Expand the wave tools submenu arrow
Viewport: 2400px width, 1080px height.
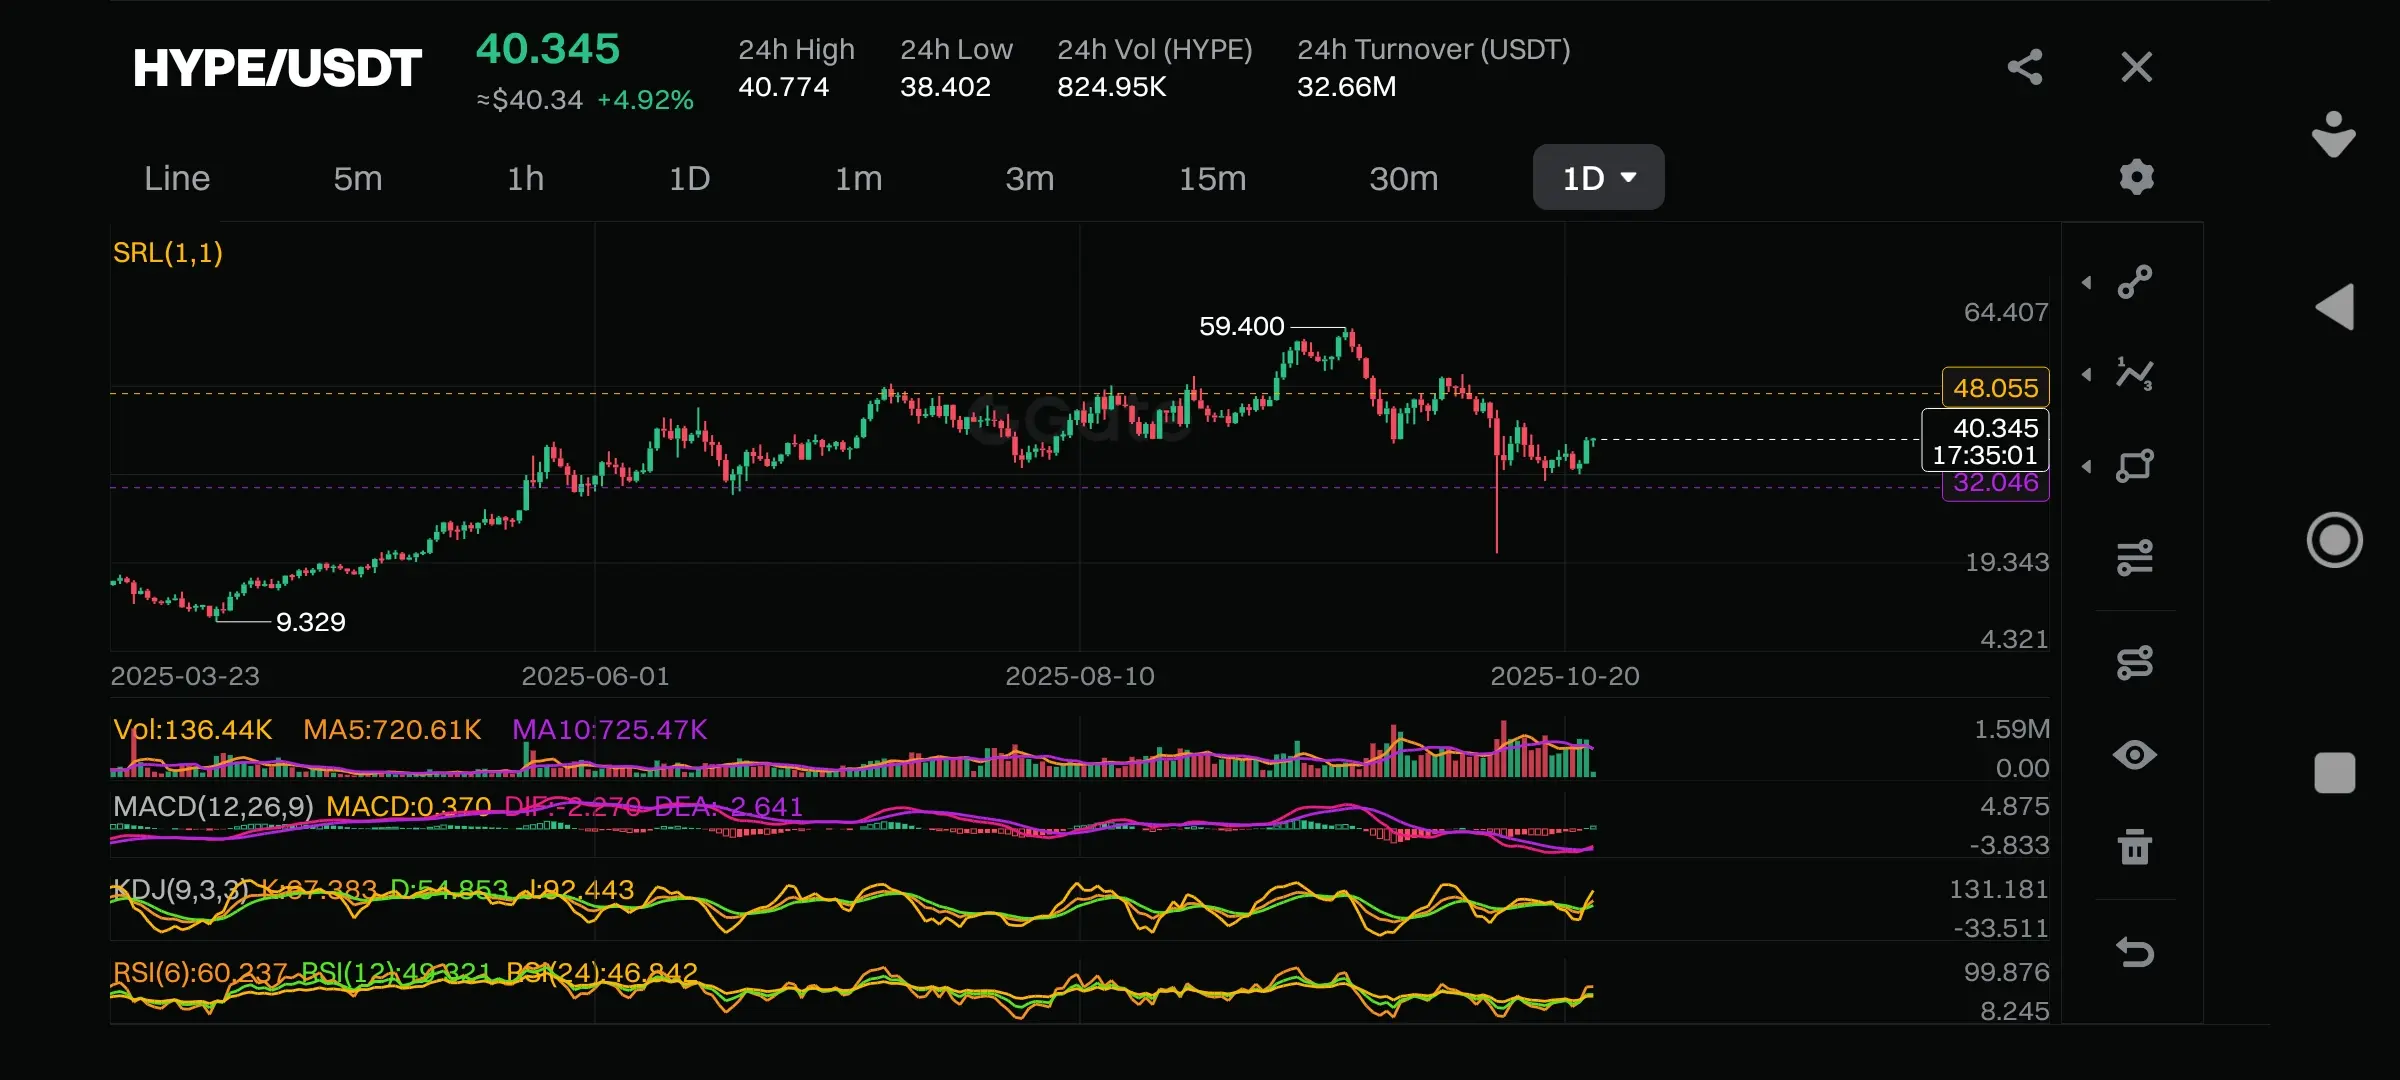point(2087,375)
